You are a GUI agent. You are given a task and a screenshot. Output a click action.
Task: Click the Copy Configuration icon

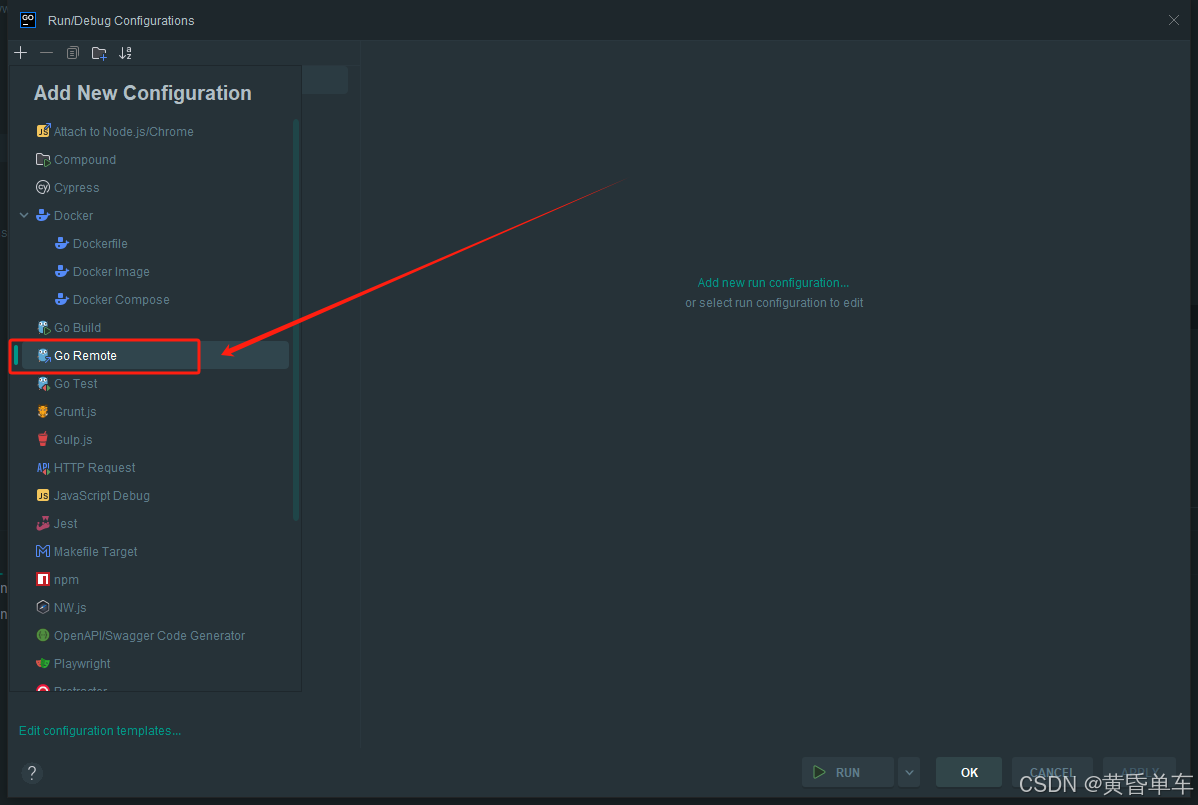coord(73,53)
